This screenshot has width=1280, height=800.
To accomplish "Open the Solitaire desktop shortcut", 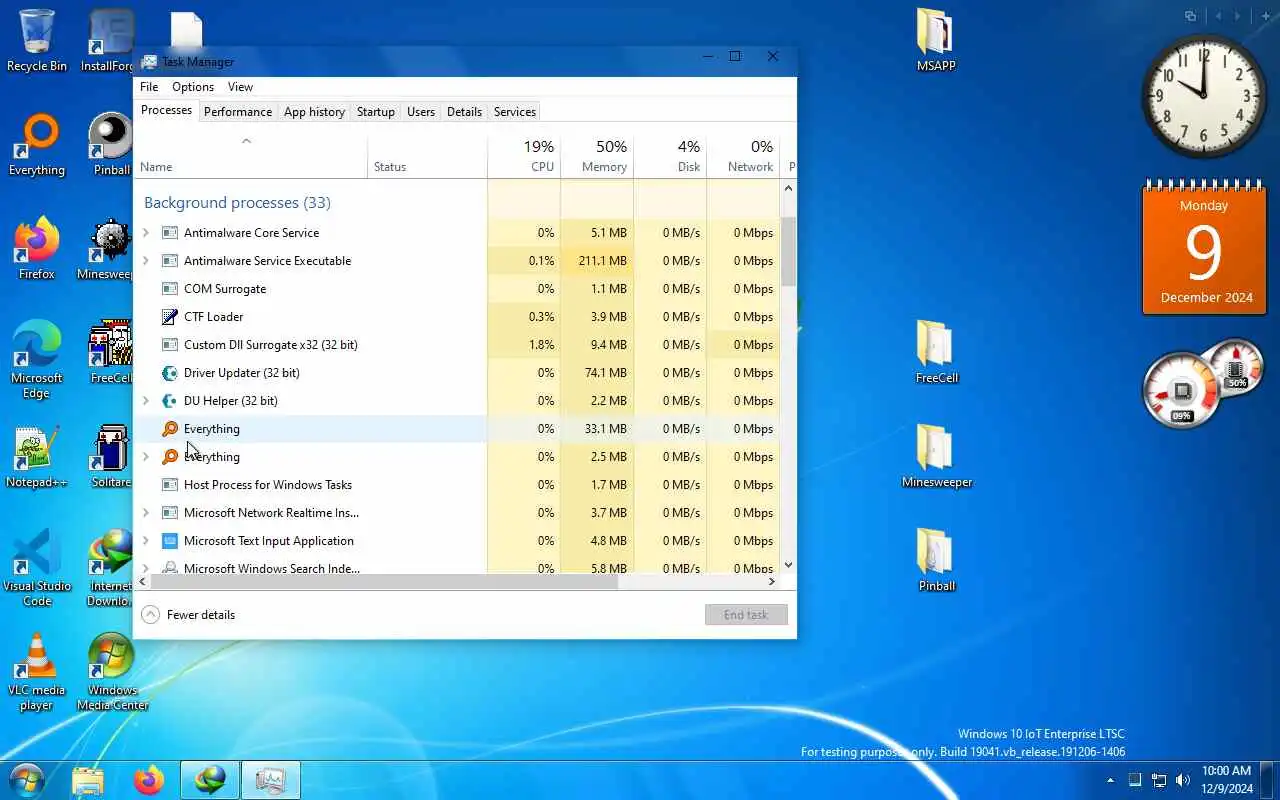I will click(x=112, y=456).
